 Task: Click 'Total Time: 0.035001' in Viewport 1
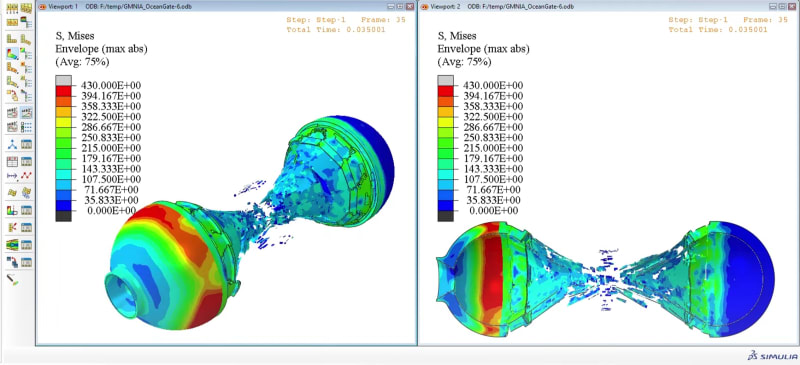336,30
